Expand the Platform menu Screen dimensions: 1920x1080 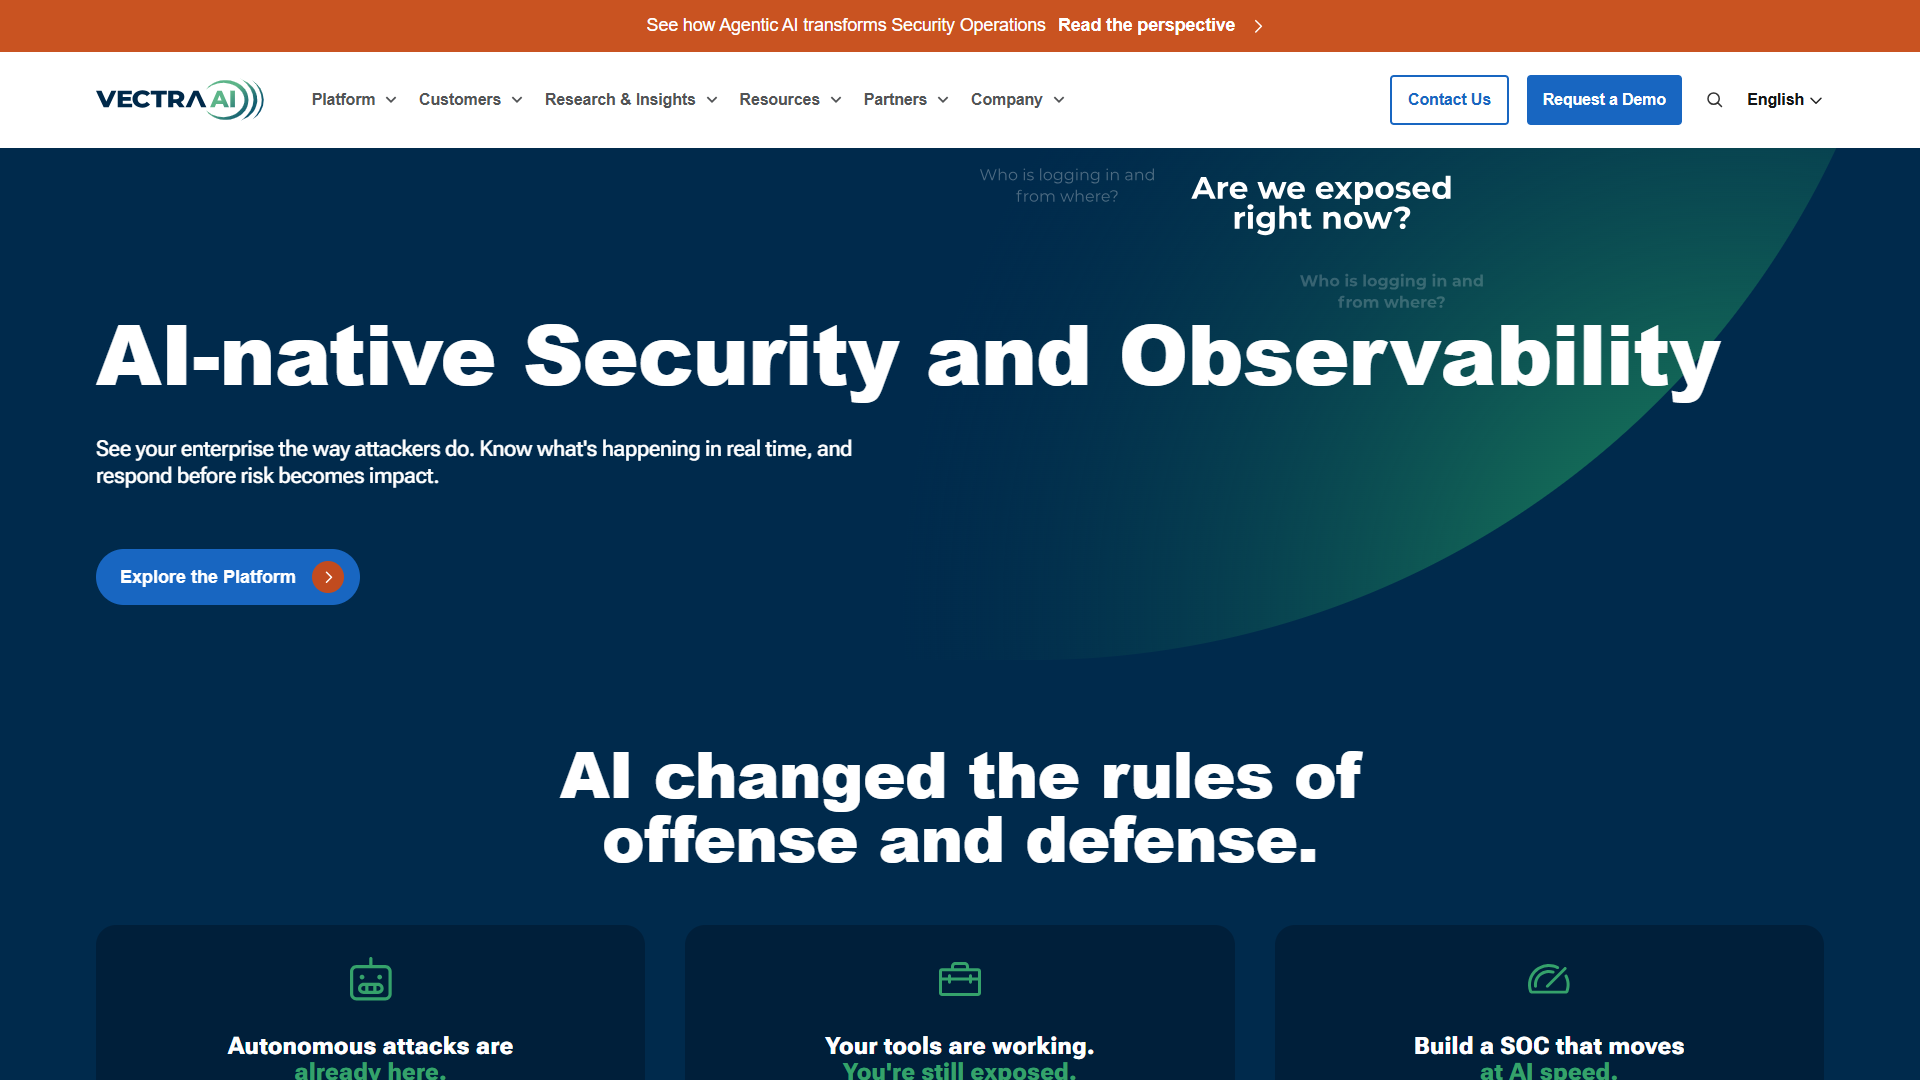(354, 100)
